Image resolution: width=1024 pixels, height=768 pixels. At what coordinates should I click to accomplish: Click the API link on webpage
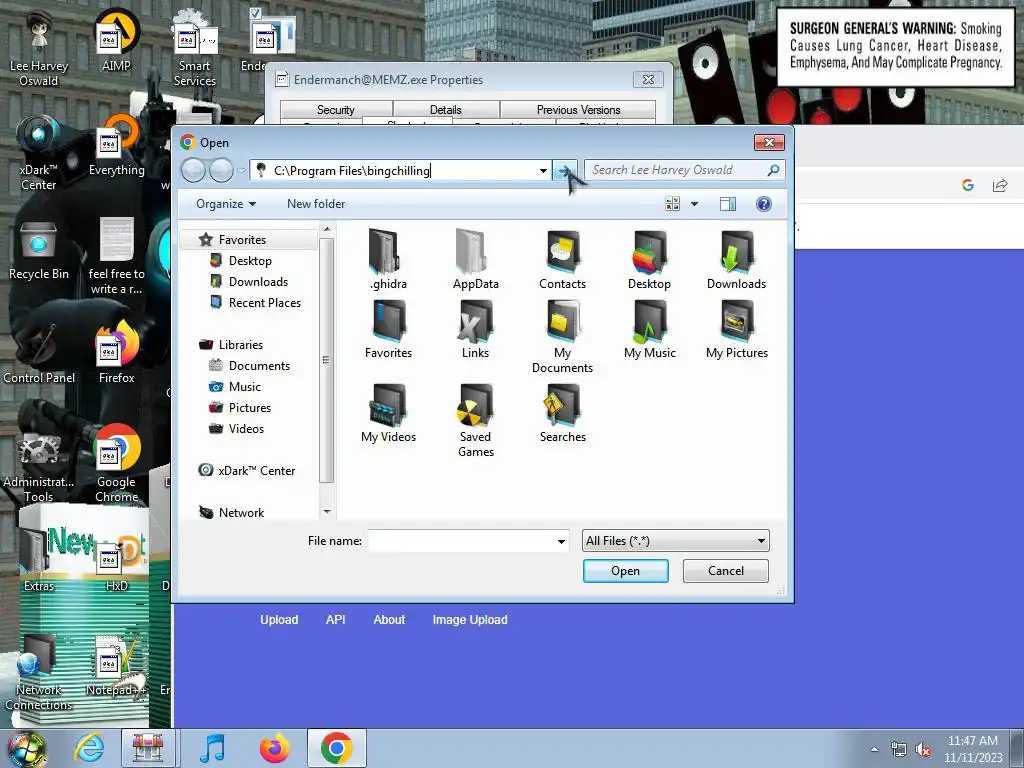pyautogui.click(x=335, y=620)
